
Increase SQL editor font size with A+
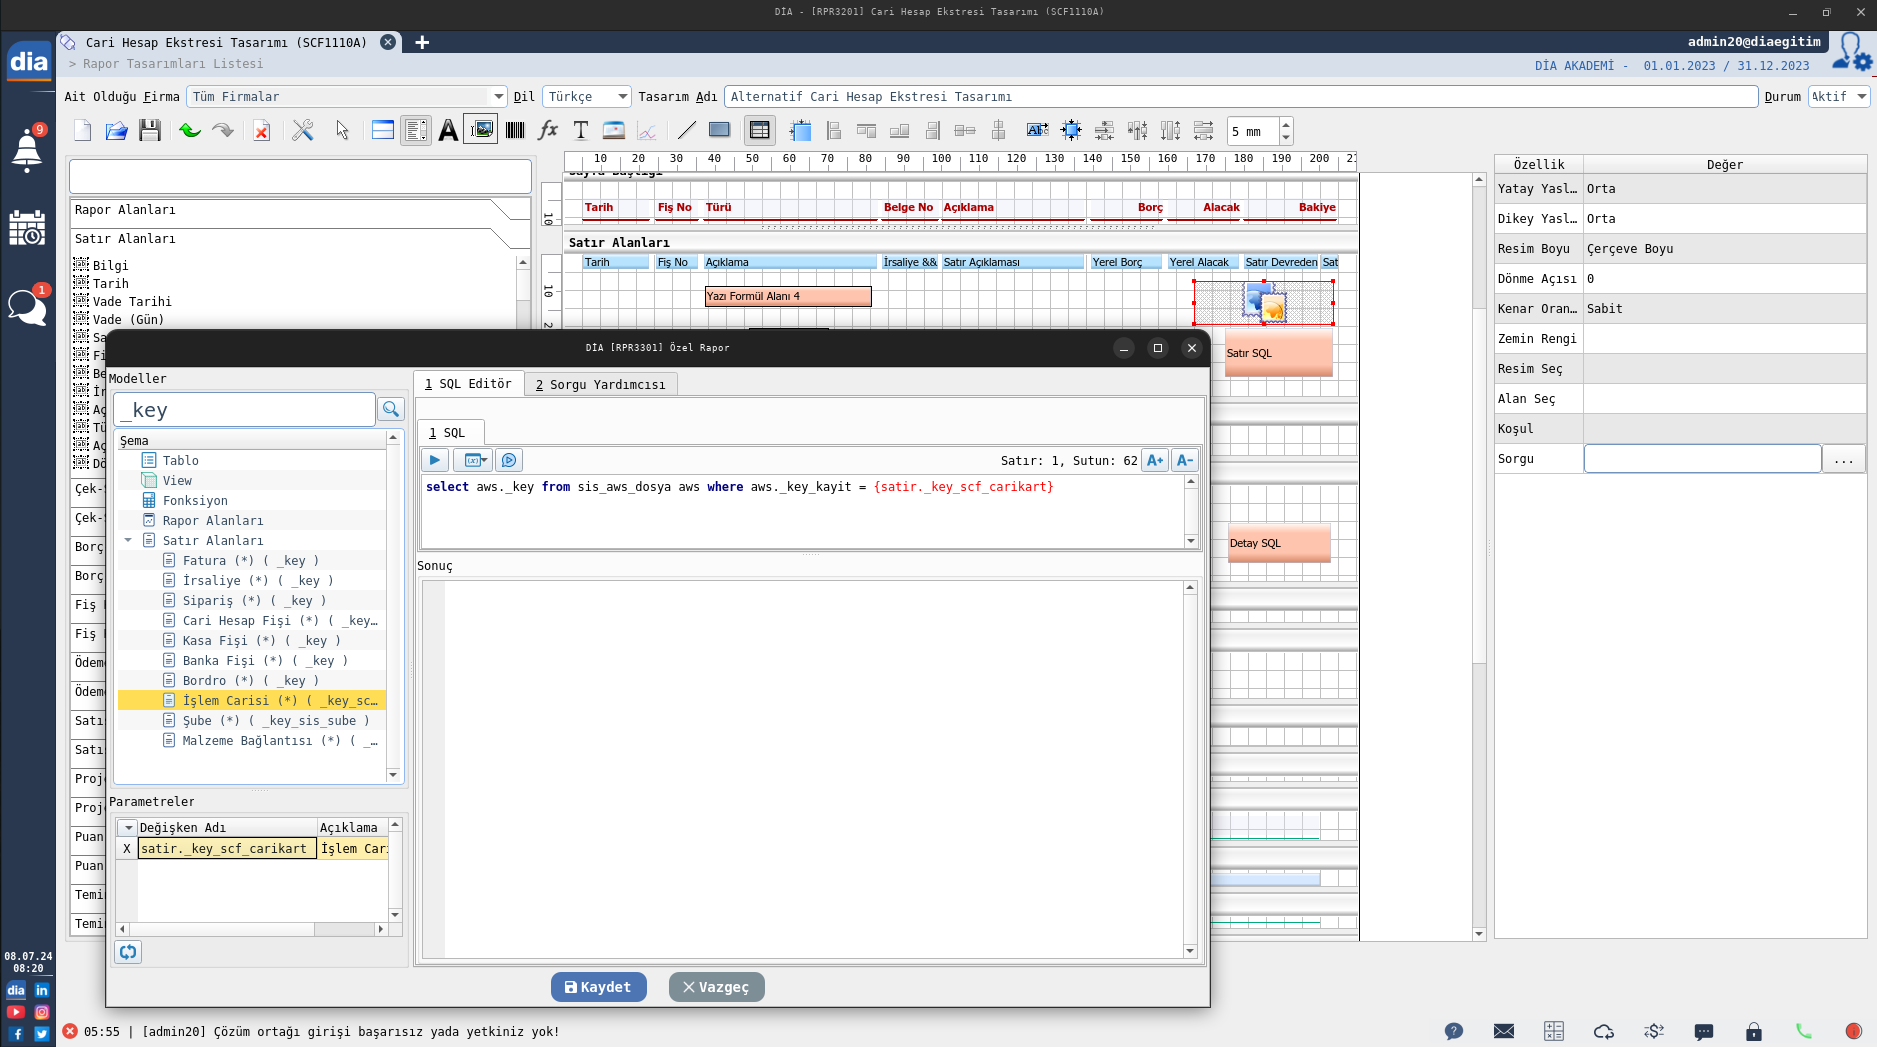pos(1155,460)
